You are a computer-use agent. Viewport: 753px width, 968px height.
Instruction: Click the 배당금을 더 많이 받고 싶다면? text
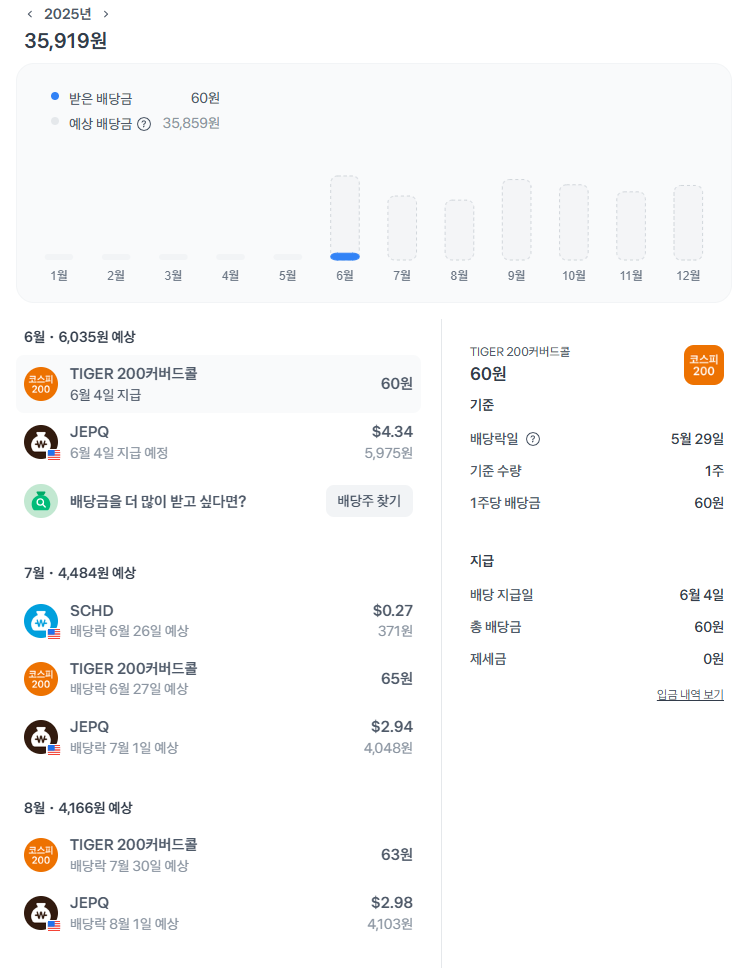pos(158,501)
